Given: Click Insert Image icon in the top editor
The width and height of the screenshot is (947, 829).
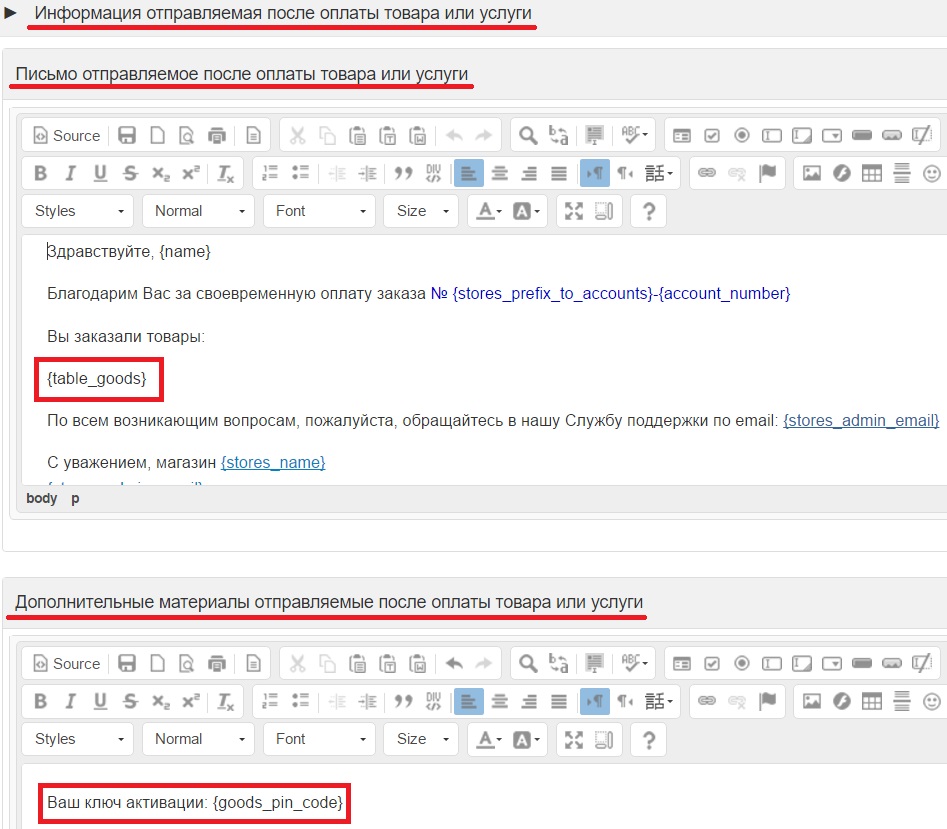Looking at the screenshot, I should pyautogui.click(x=812, y=173).
